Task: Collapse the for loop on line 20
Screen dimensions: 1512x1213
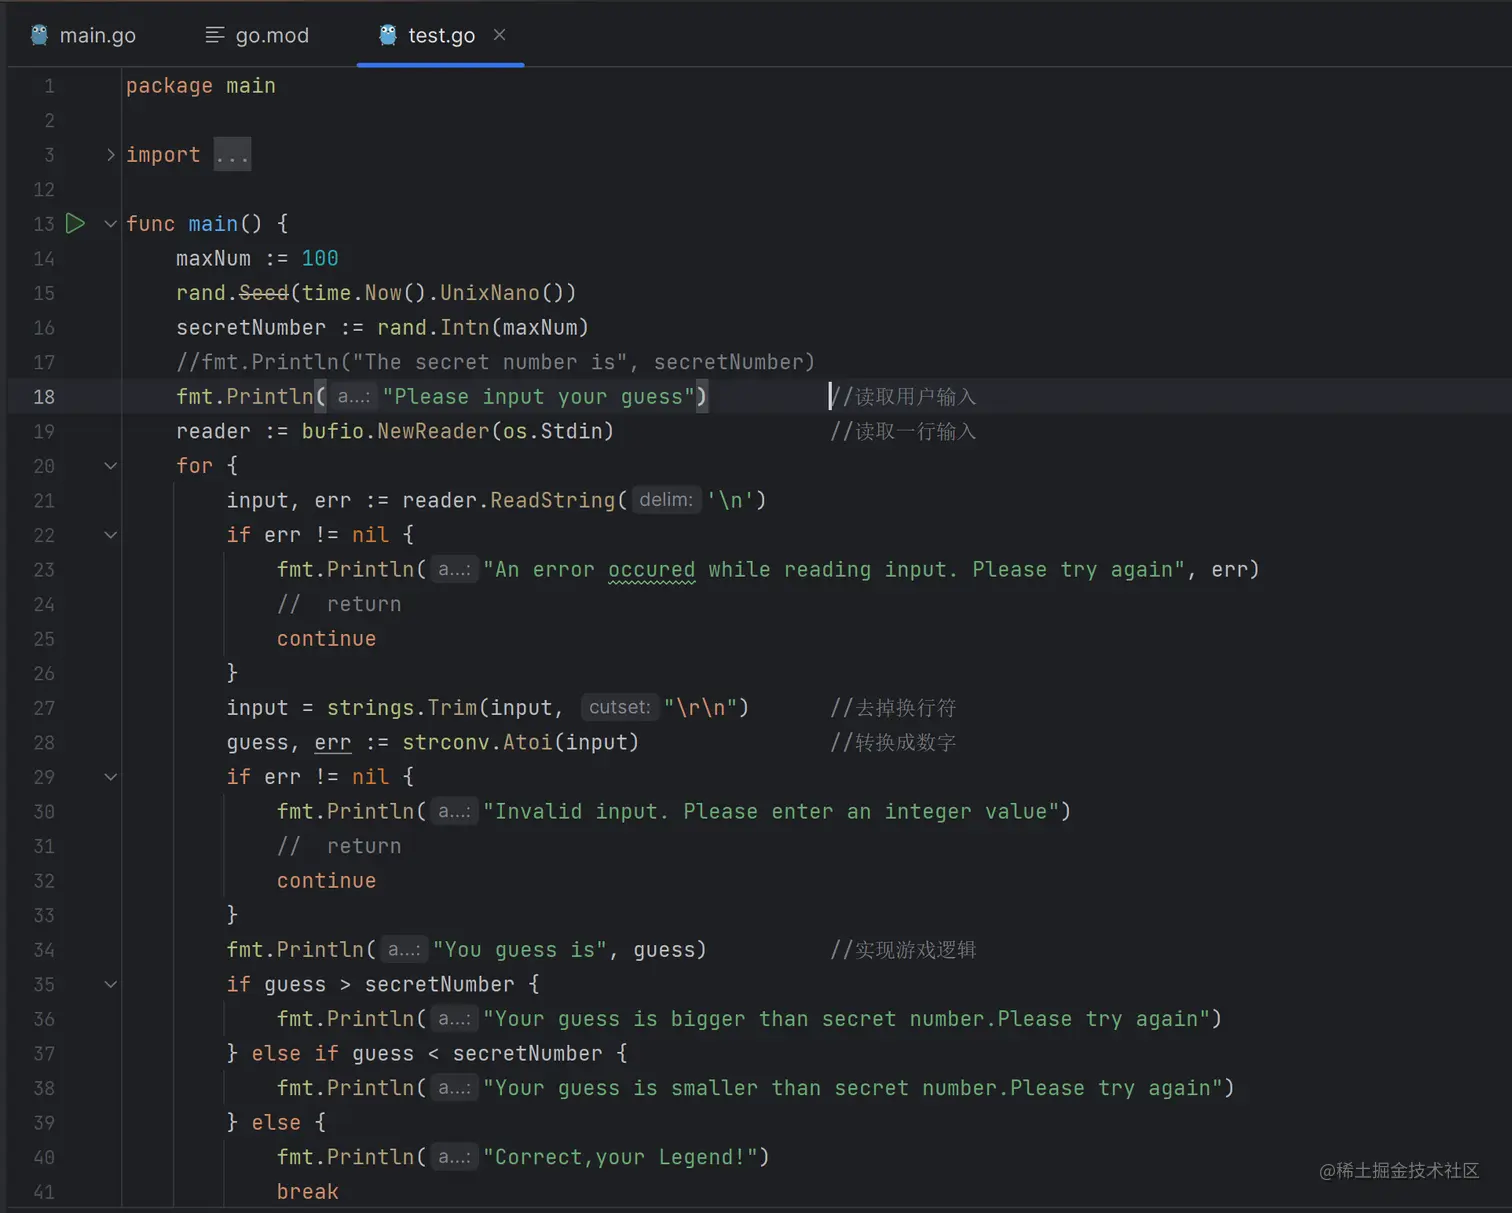Action: coord(110,466)
